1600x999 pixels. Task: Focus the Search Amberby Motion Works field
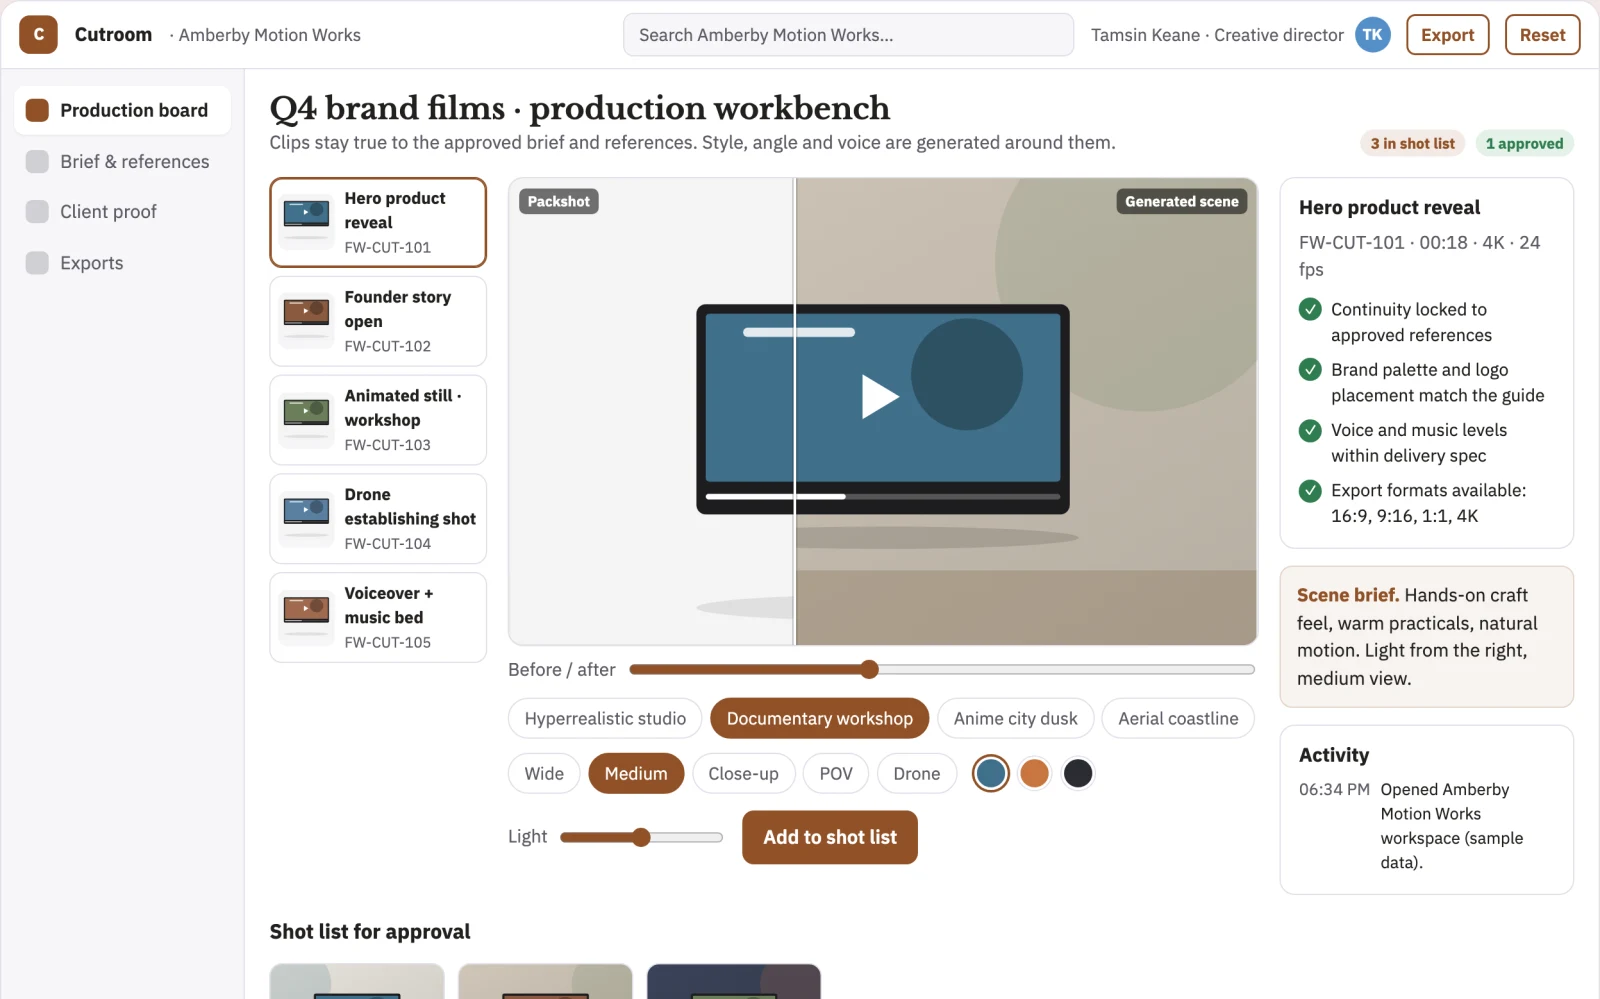click(848, 34)
